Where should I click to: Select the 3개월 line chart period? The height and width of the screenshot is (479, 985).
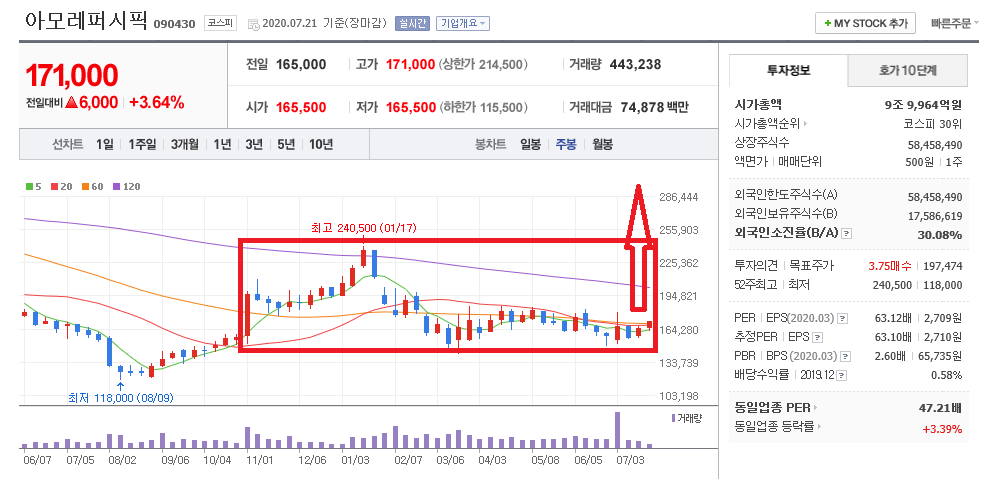click(x=185, y=144)
